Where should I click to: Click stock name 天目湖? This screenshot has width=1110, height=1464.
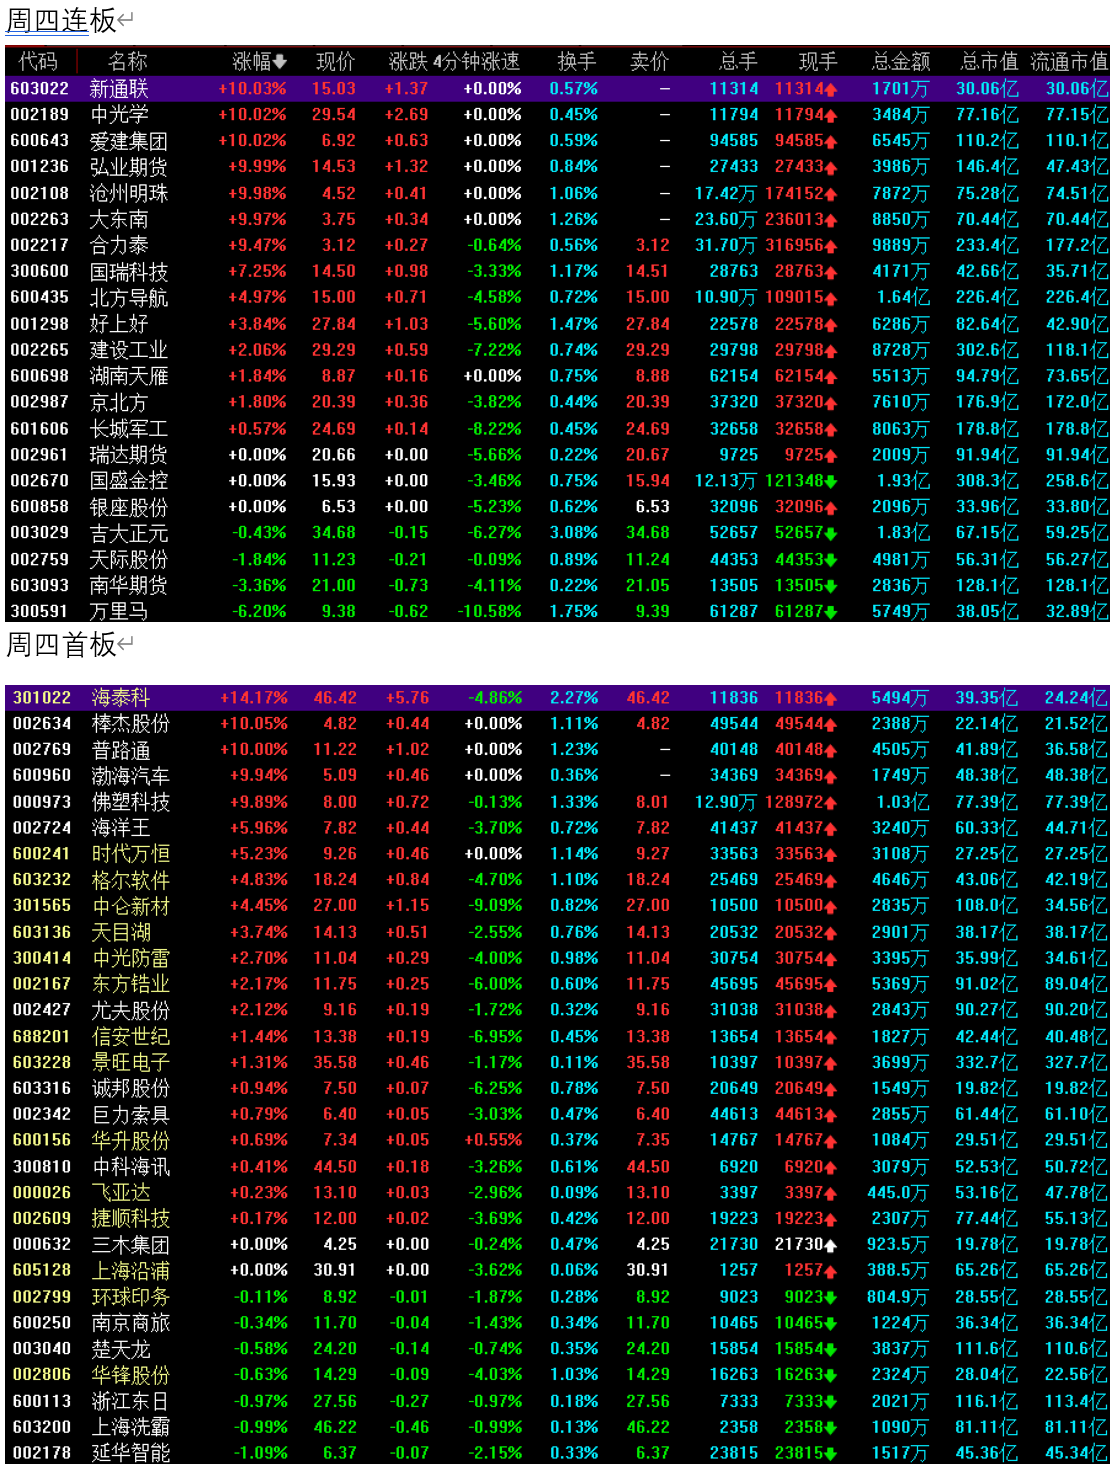coord(121,933)
